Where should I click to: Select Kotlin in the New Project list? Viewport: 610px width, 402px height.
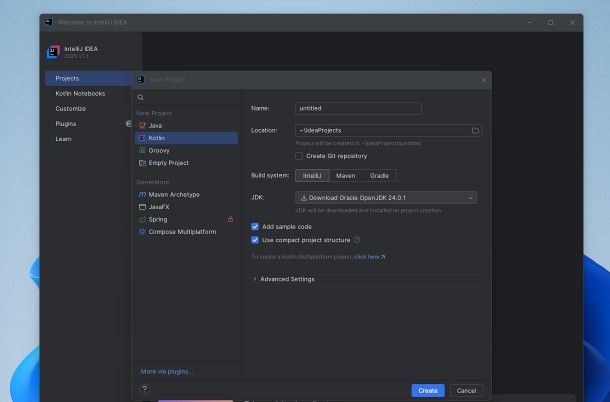tap(157, 138)
